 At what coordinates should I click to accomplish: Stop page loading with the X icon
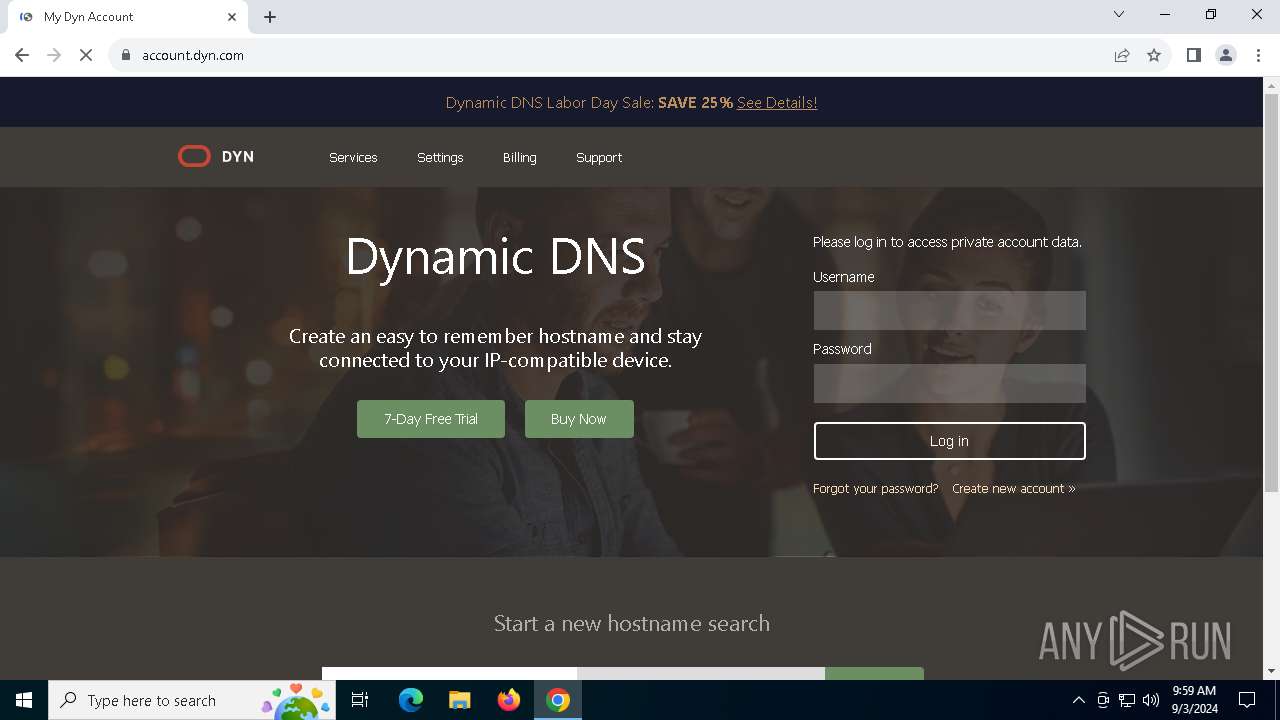click(86, 55)
